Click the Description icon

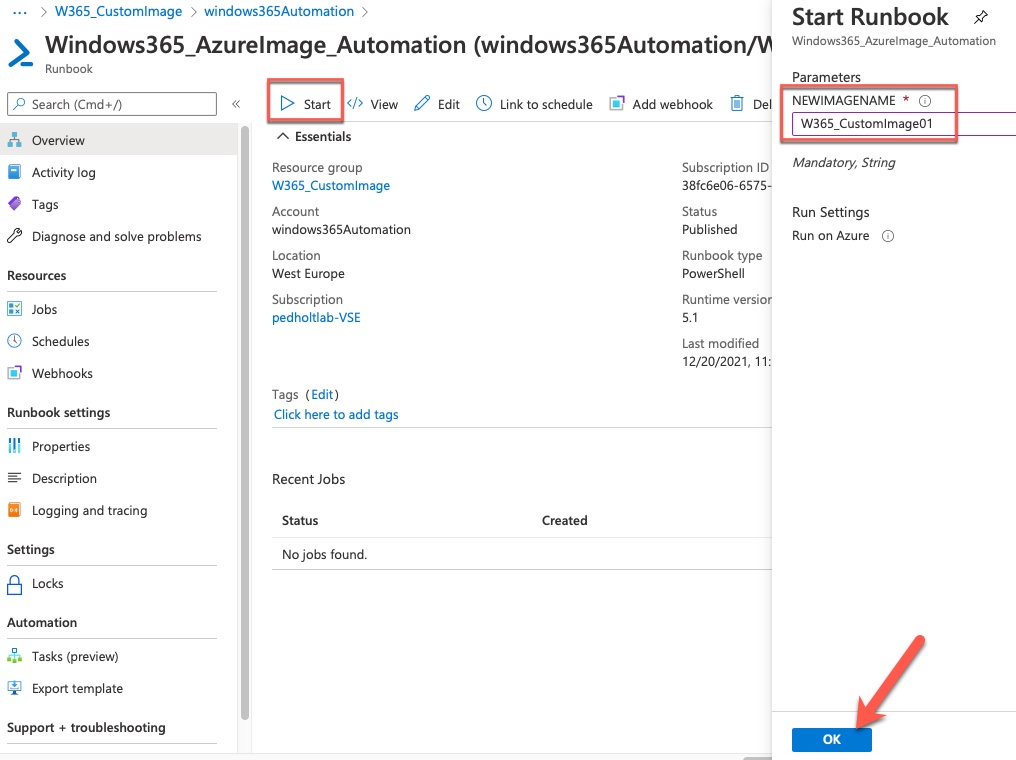tap(14, 478)
